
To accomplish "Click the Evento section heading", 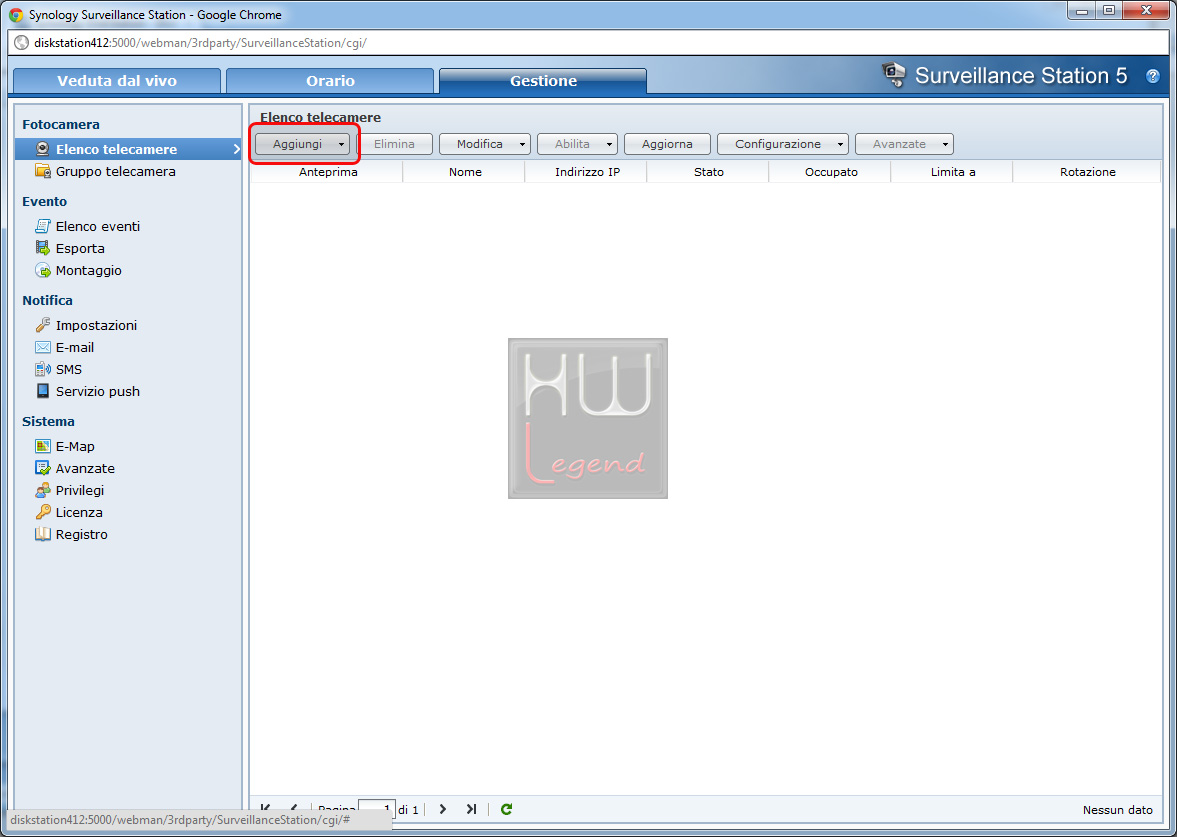I will [x=44, y=201].
